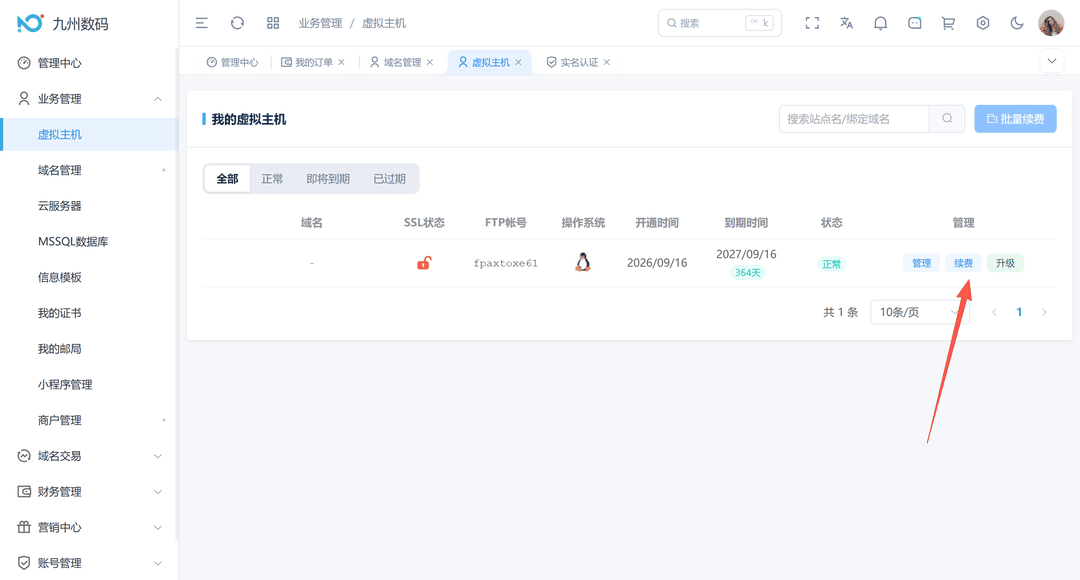Click the 364天 remaining badge
Screen dimensions: 1080x580
[747, 273]
